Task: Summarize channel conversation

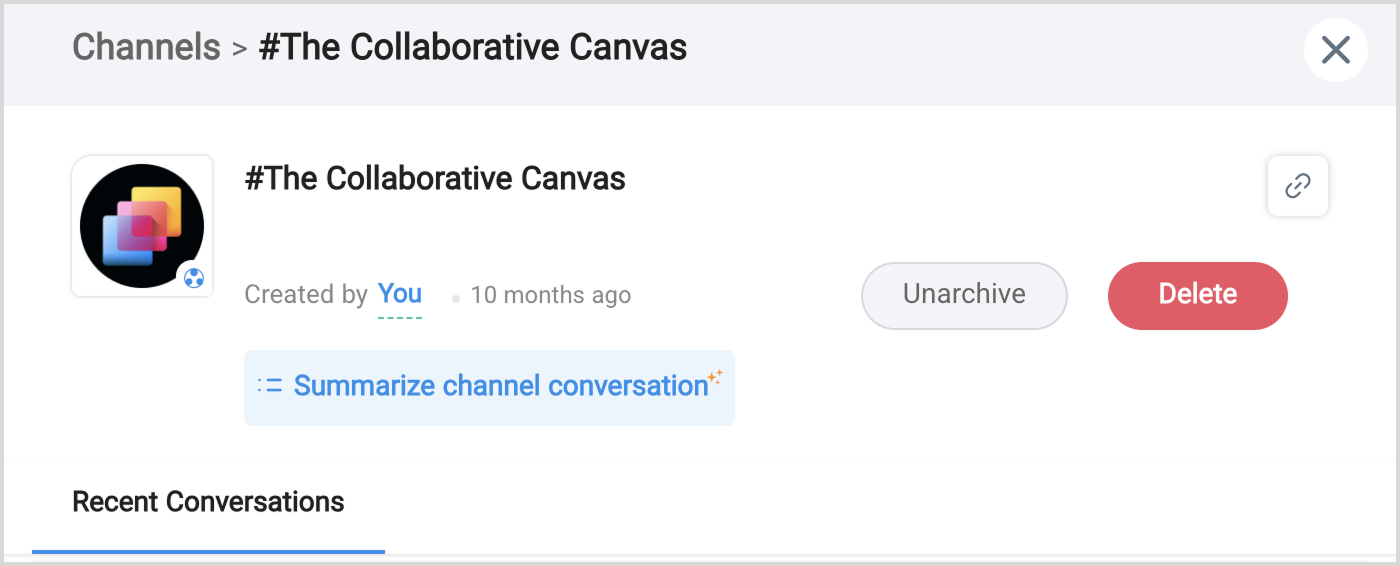Action: pos(500,386)
